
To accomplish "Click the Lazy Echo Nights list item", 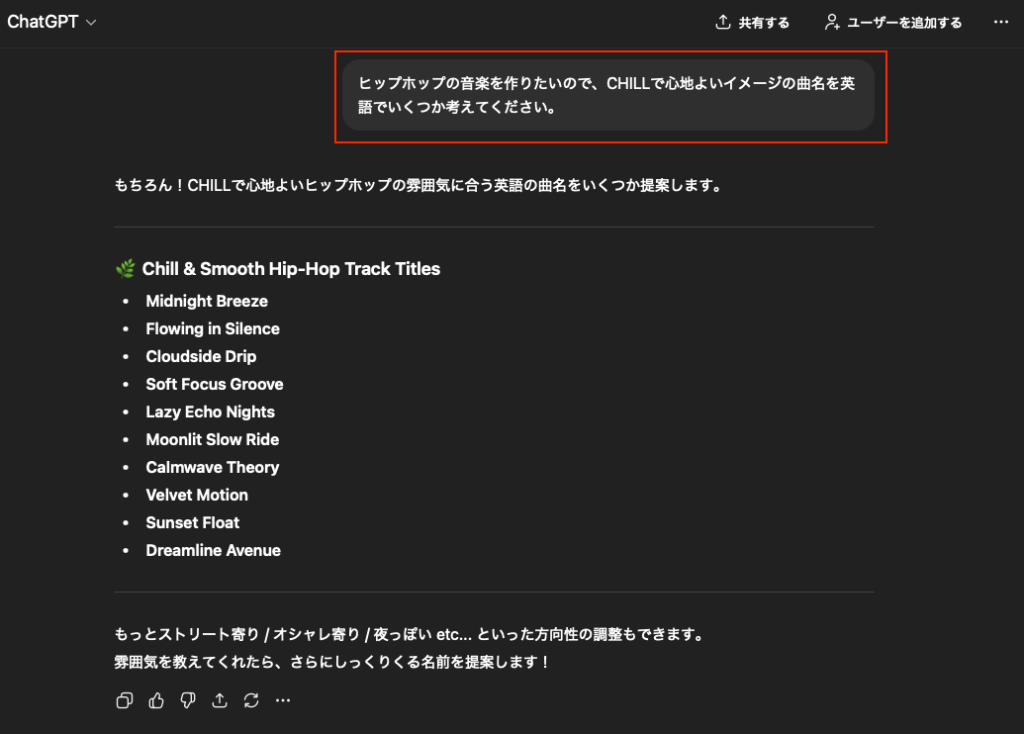I will 210,412.
